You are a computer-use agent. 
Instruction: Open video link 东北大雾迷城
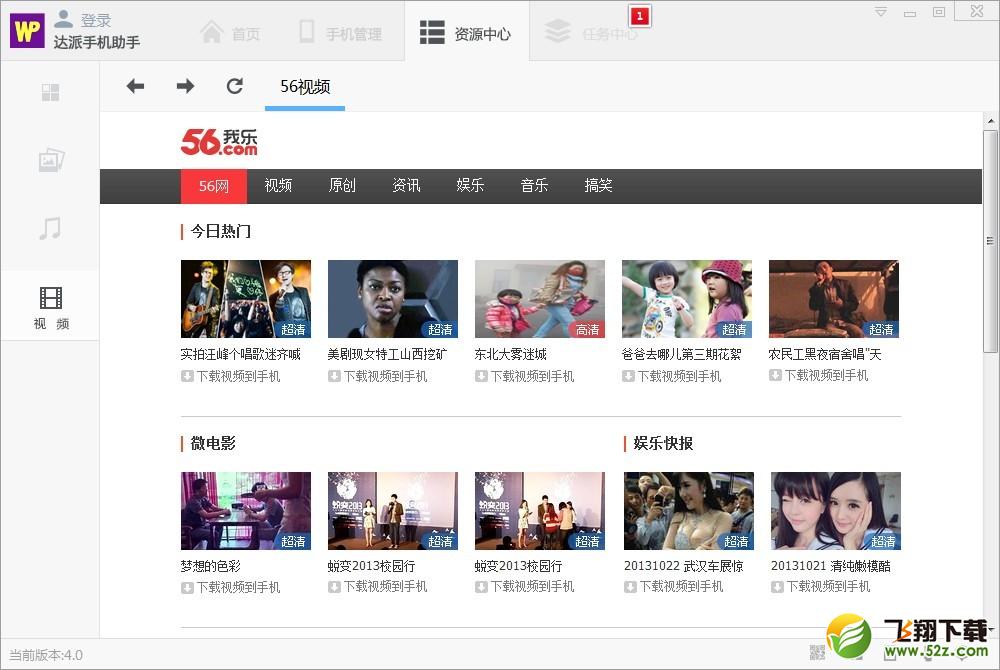[x=510, y=354]
